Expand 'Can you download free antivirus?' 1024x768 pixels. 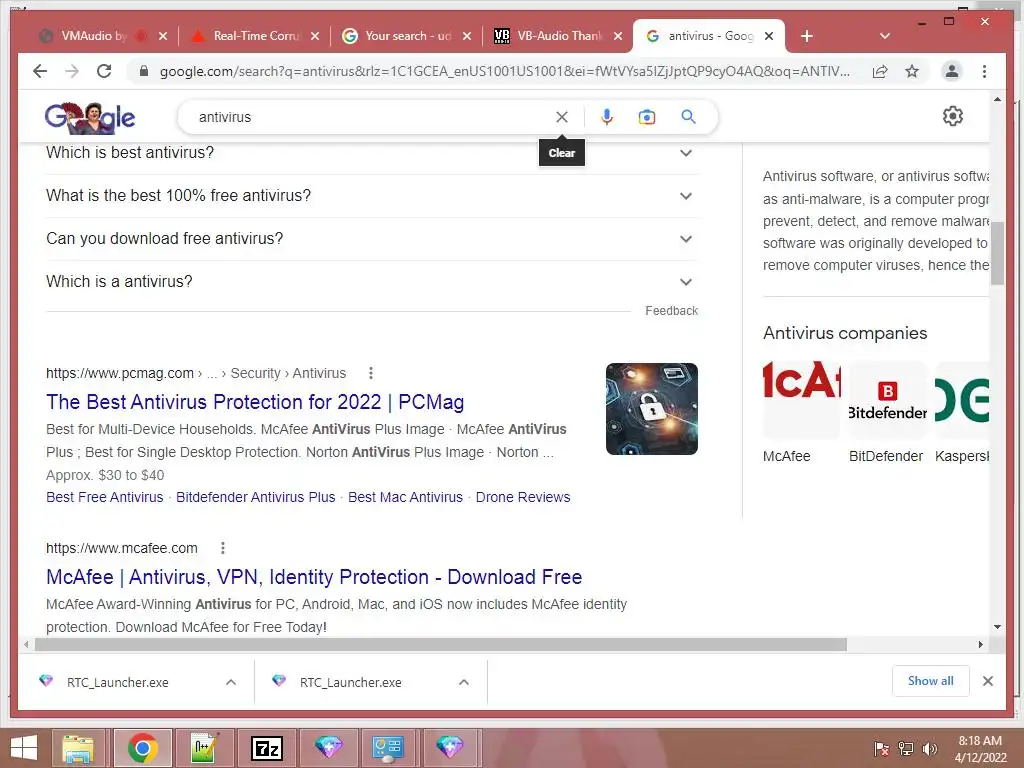(x=372, y=239)
